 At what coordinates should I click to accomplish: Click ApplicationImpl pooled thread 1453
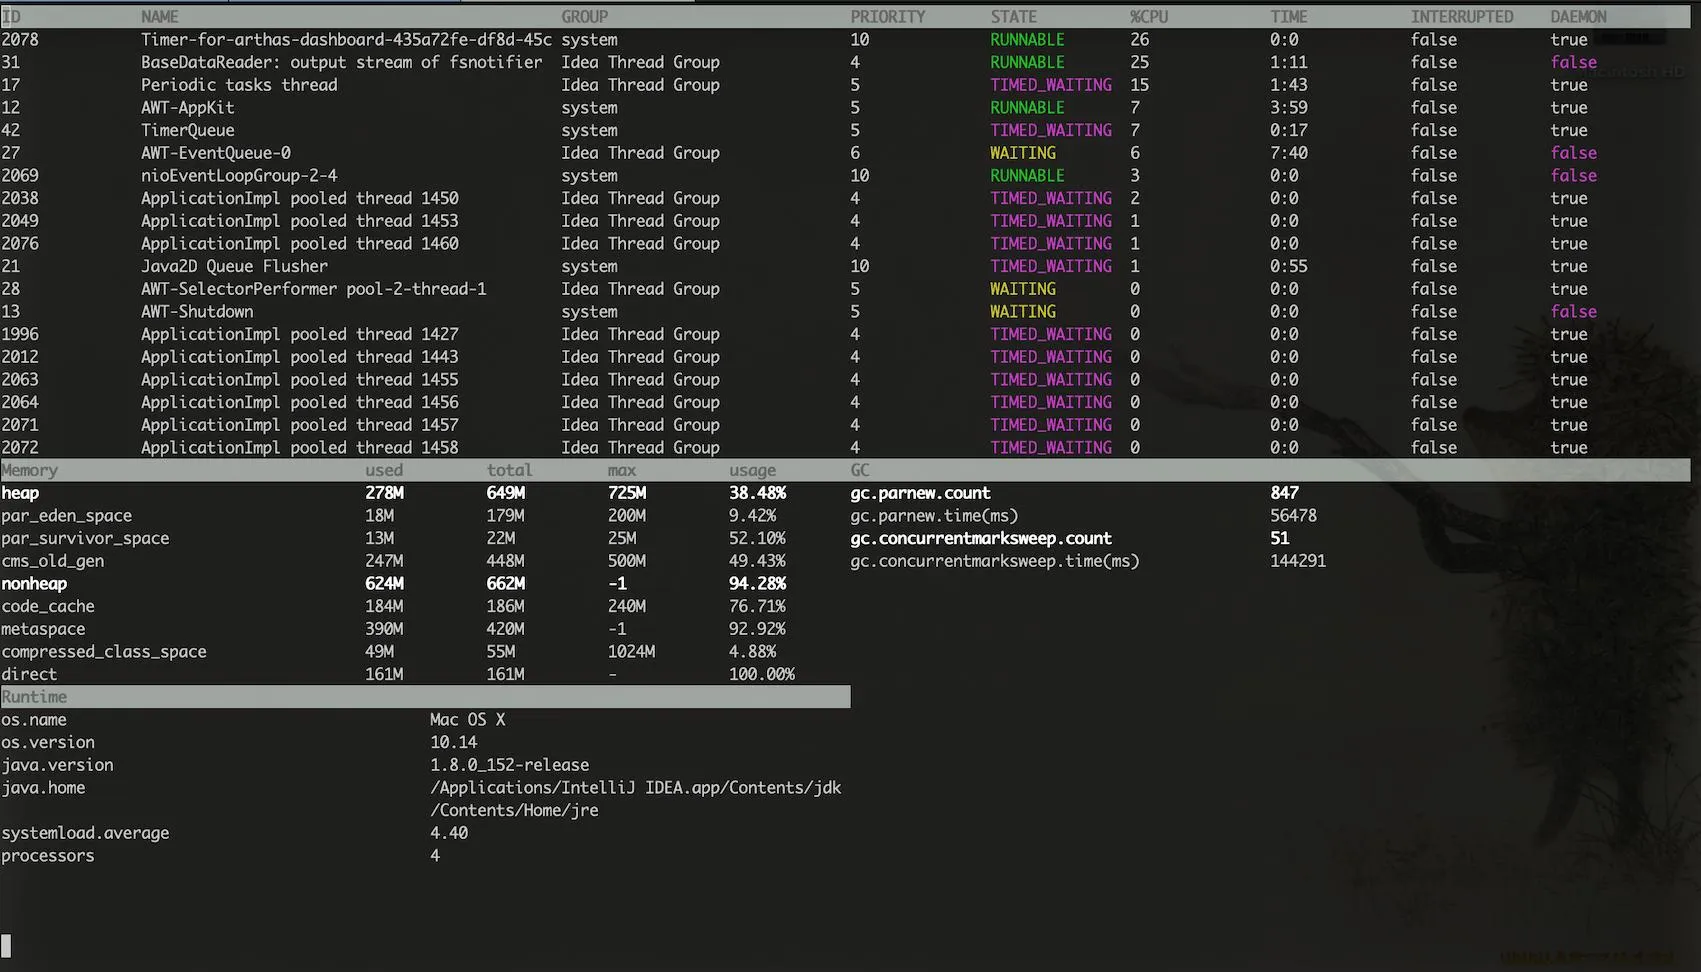[299, 221]
